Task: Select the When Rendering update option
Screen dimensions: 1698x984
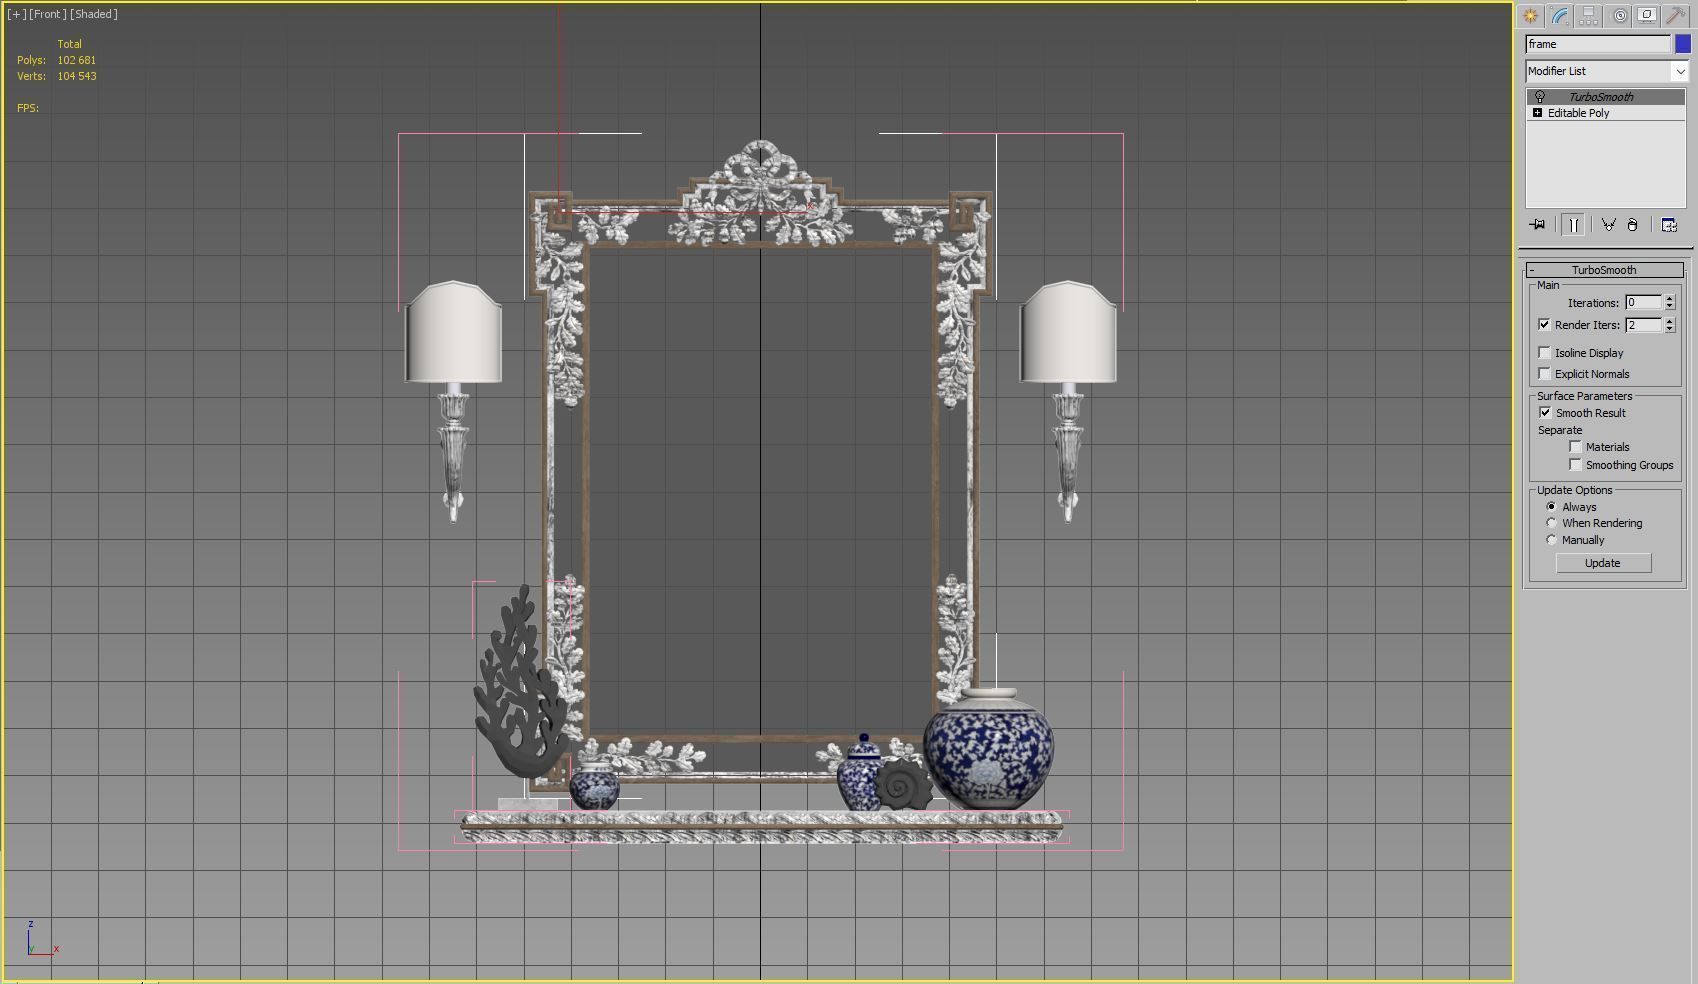Action: pyautogui.click(x=1552, y=523)
